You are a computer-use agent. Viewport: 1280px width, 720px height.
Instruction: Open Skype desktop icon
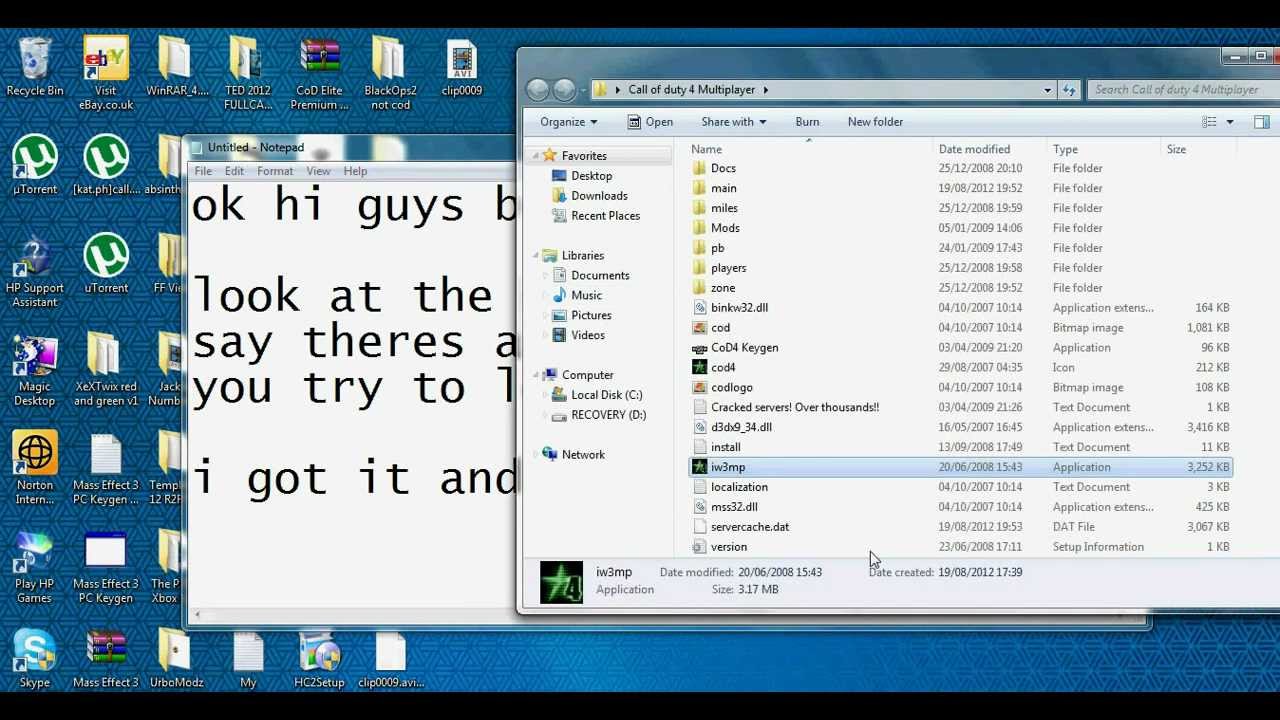tap(35, 659)
